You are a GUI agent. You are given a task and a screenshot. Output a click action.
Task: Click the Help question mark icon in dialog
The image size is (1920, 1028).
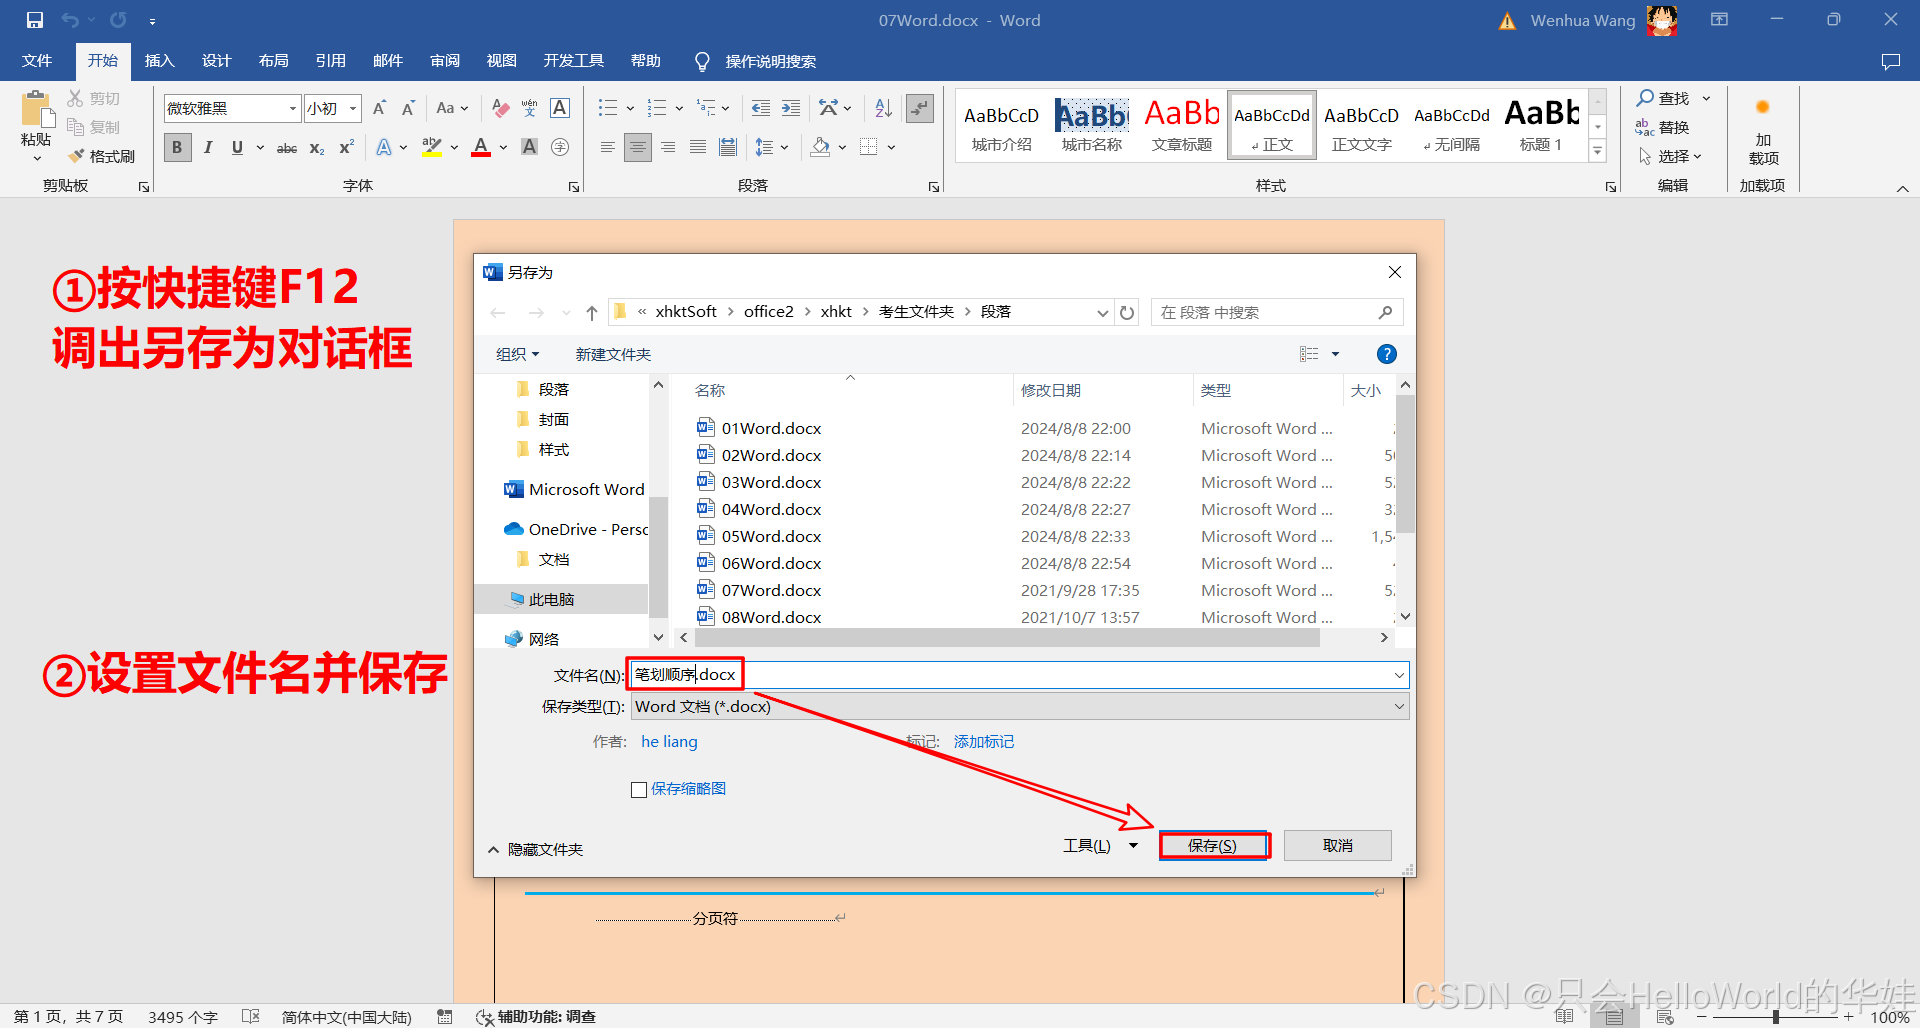point(1387,354)
